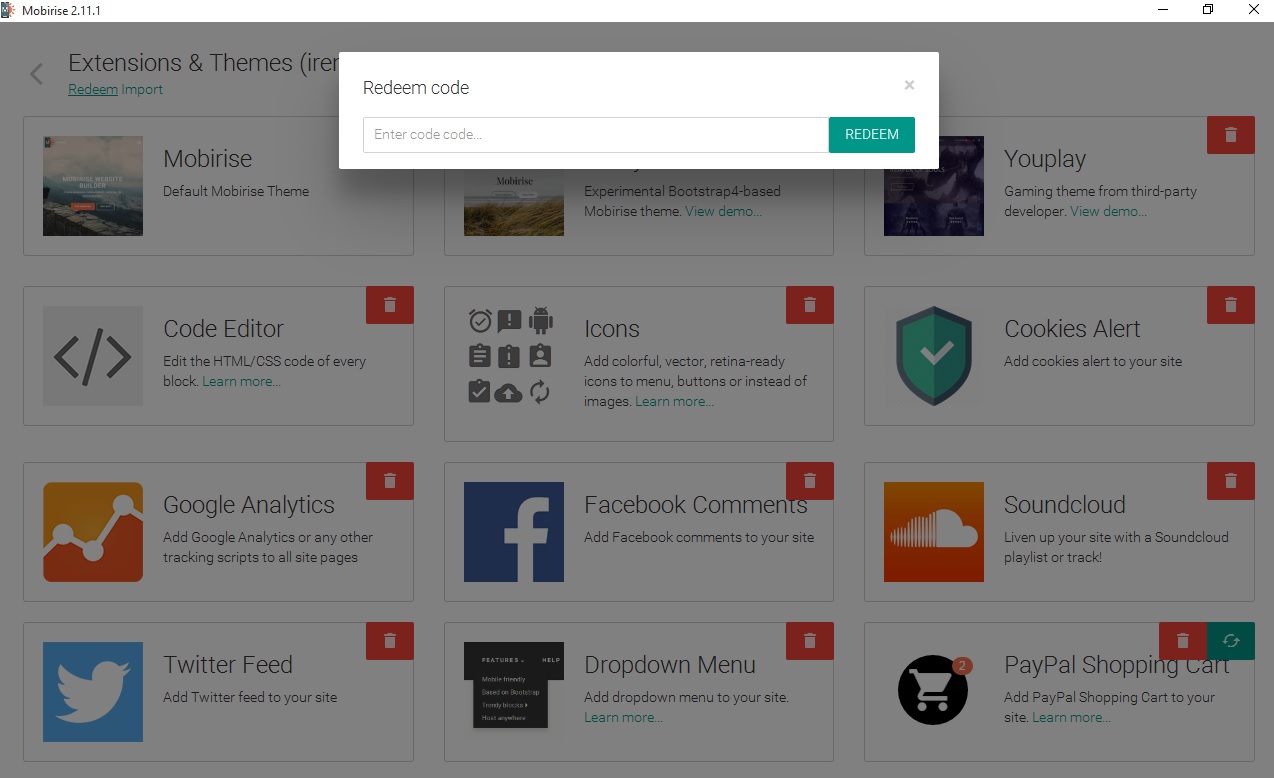Click the trash icon on Code Editor card

[390, 305]
